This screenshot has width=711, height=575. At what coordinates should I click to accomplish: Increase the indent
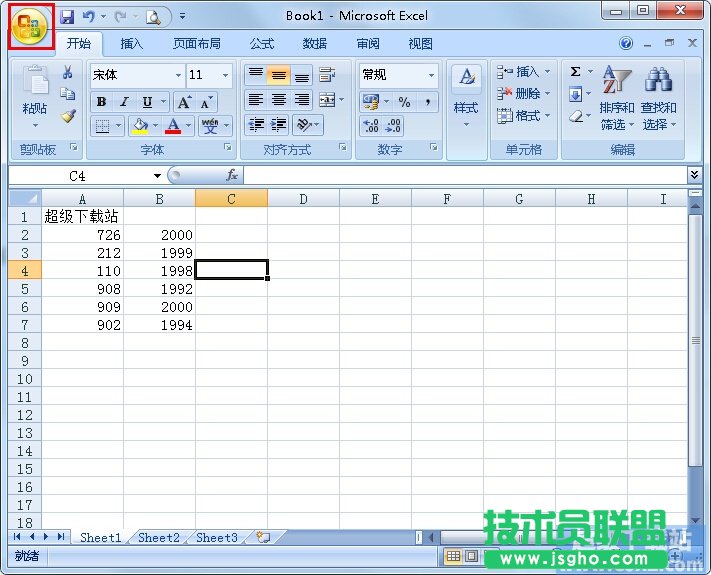click(x=278, y=125)
